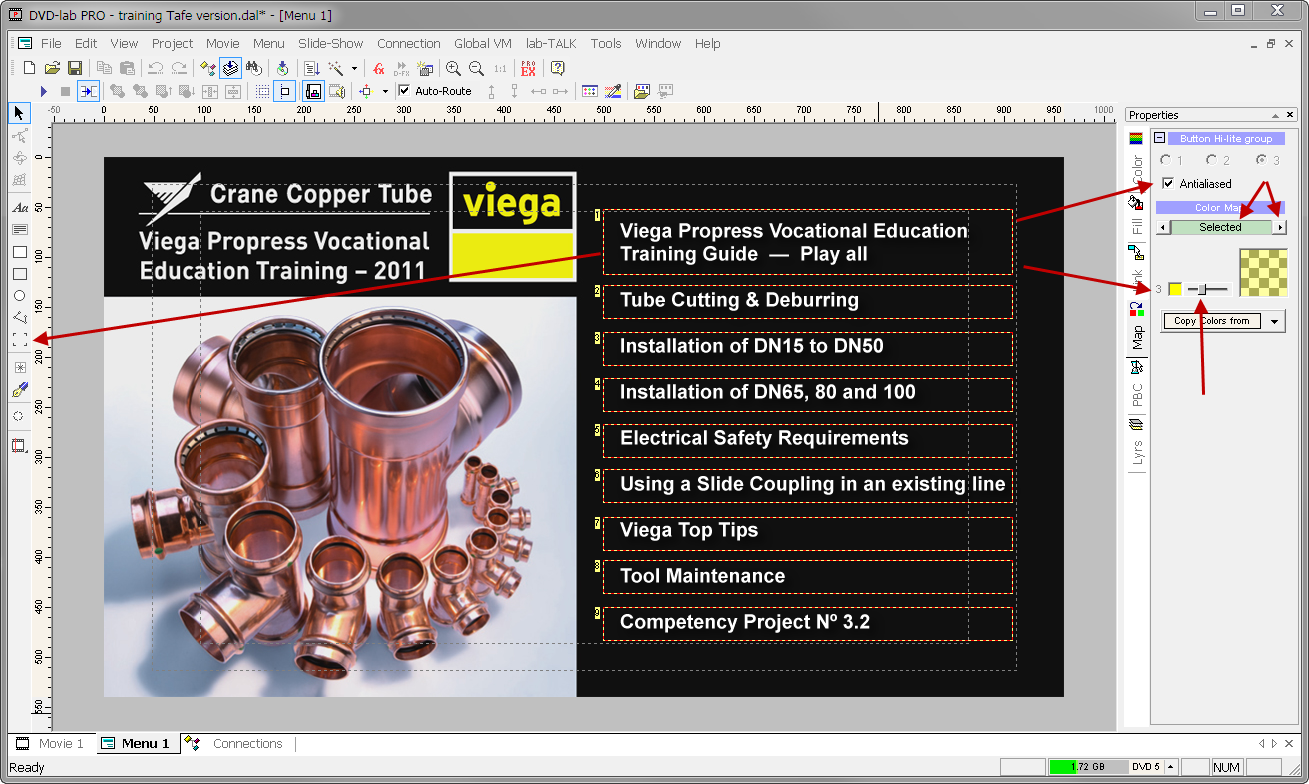This screenshot has width=1309, height=784.
Task: Click the yellow color swatch in Color Map
Action: (x=1175, y=289)
